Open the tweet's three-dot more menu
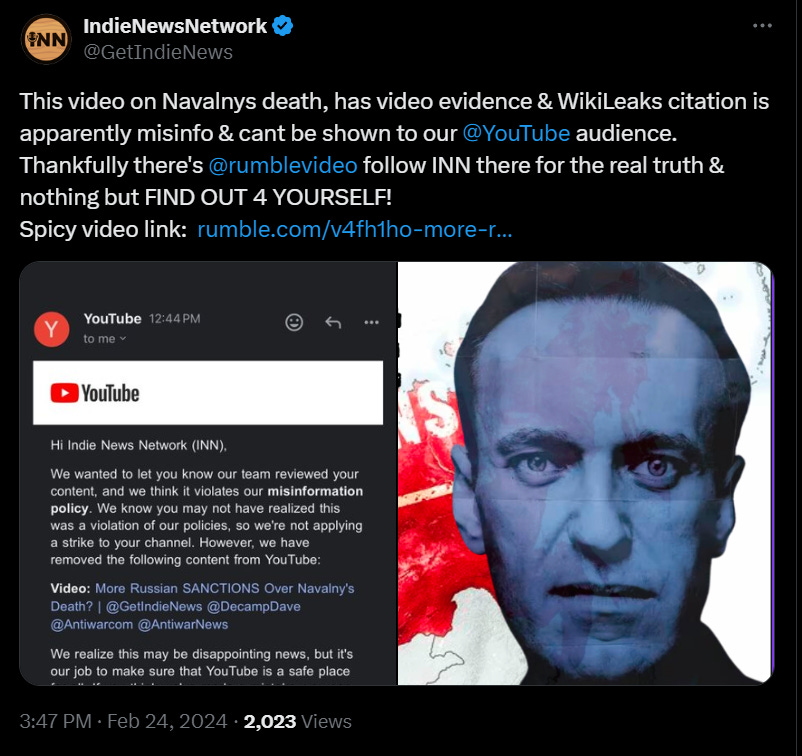 [x=762, y=26]
